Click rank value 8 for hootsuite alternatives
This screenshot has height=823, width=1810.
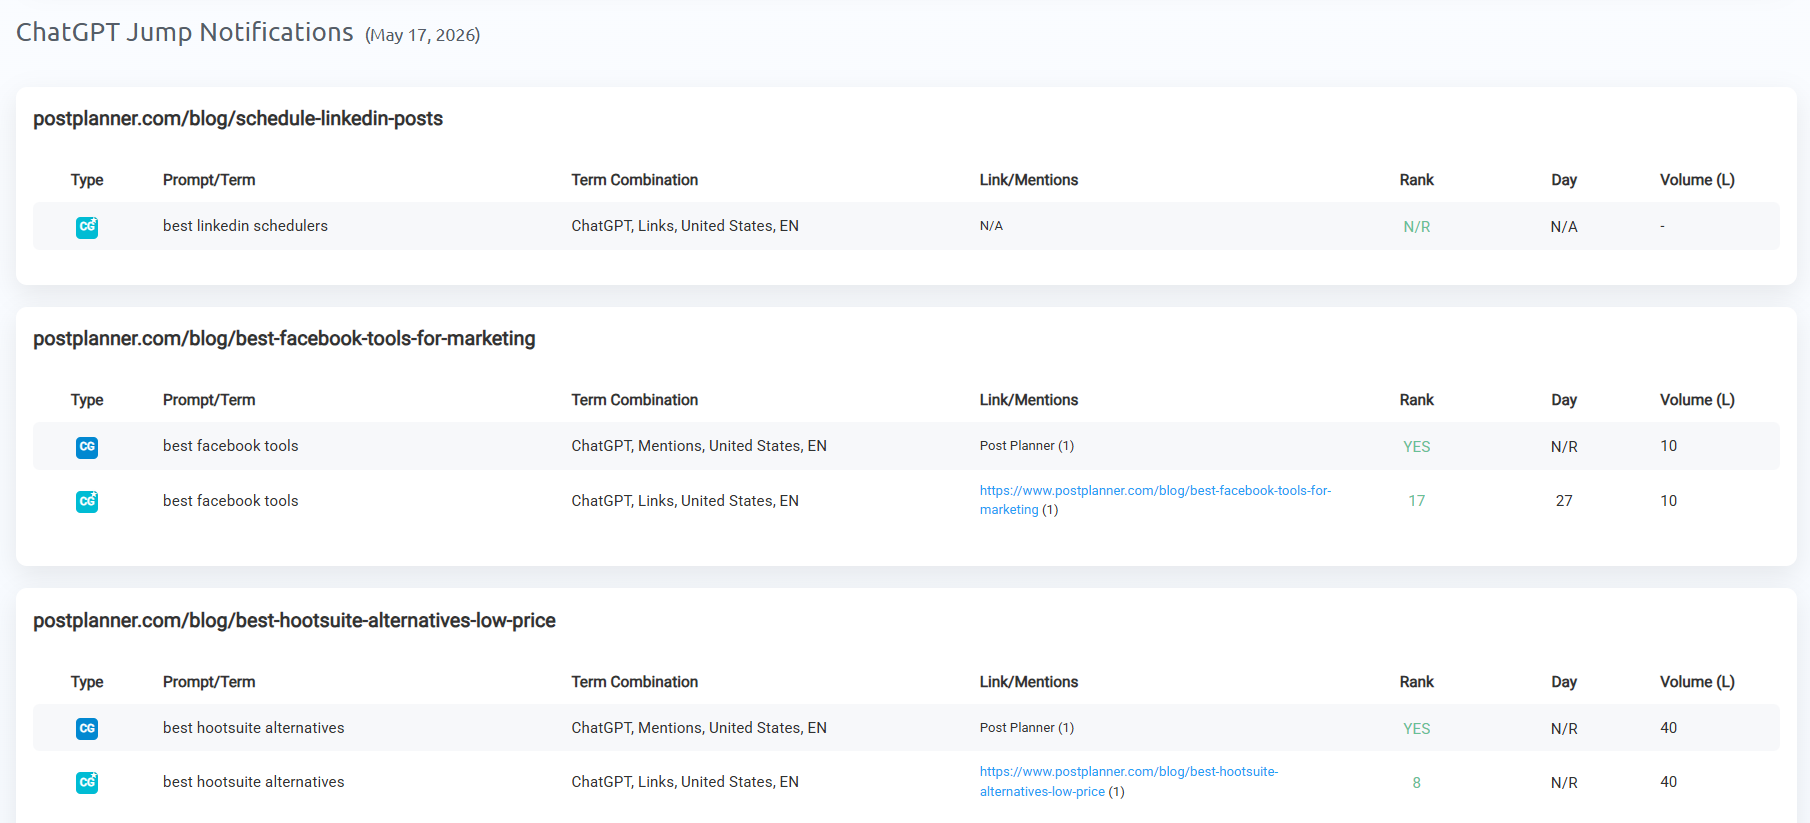pos(1417,783)
